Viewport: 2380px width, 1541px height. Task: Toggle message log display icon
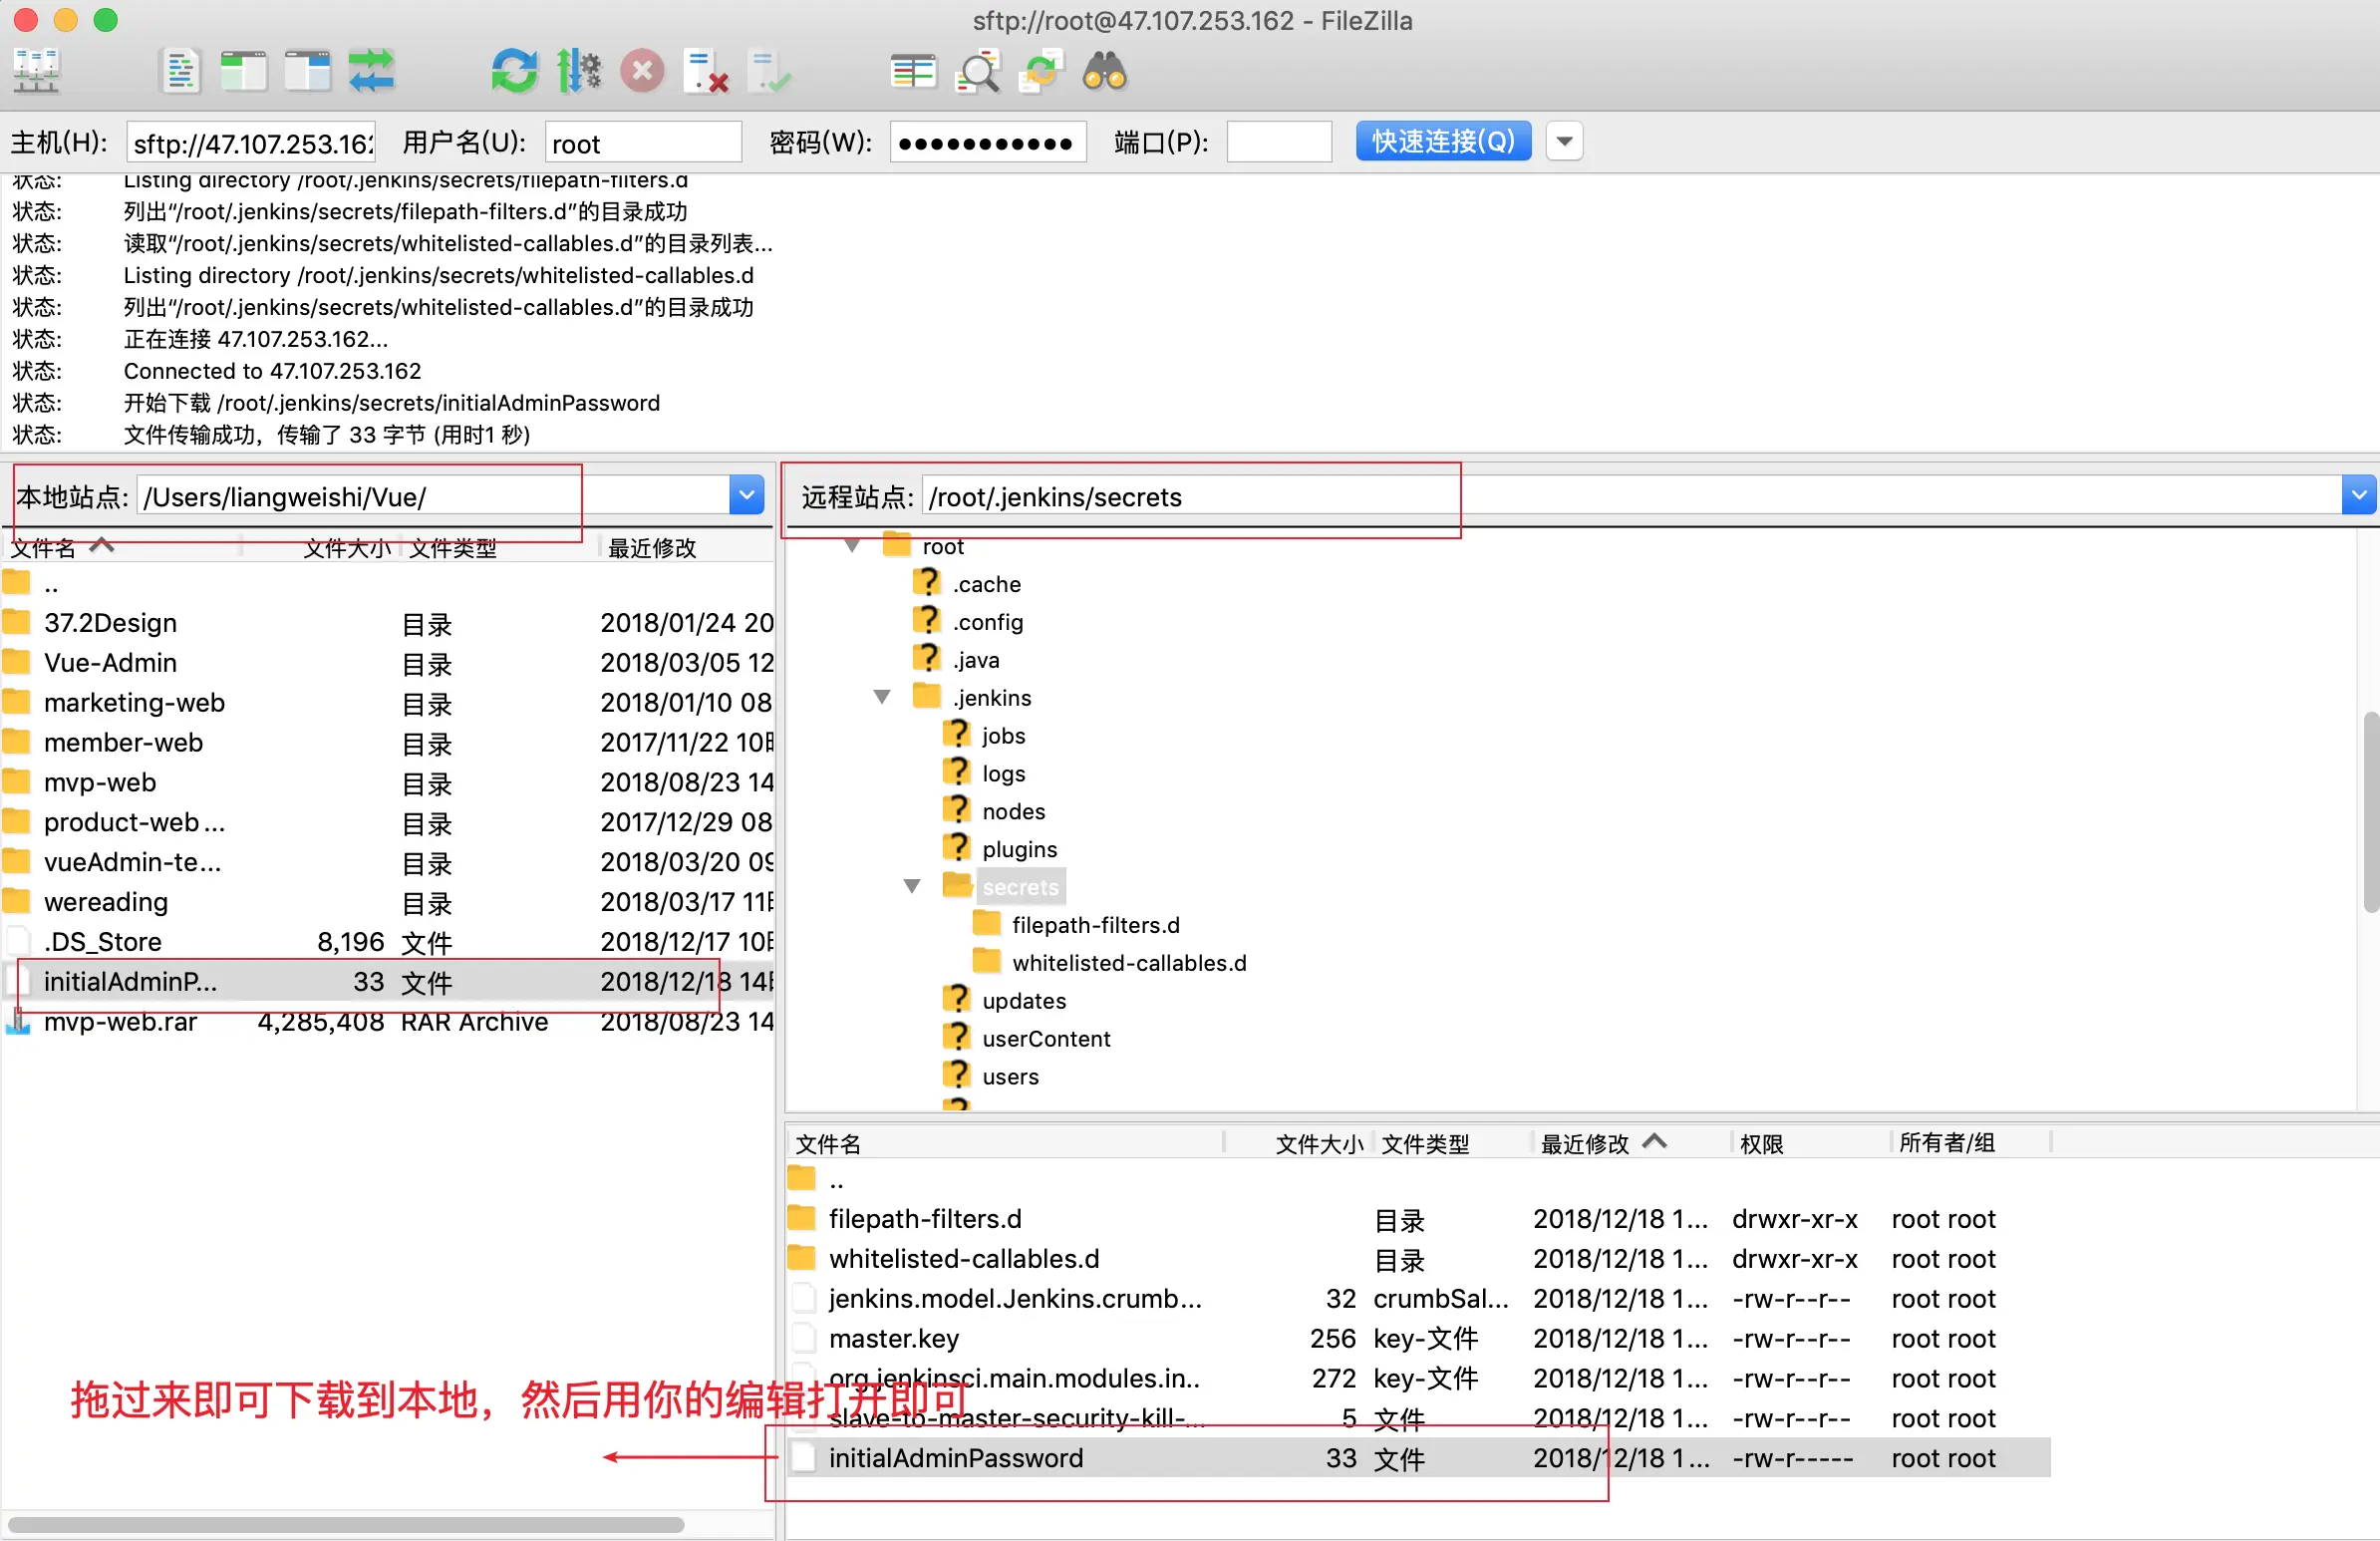click(180, 72)
